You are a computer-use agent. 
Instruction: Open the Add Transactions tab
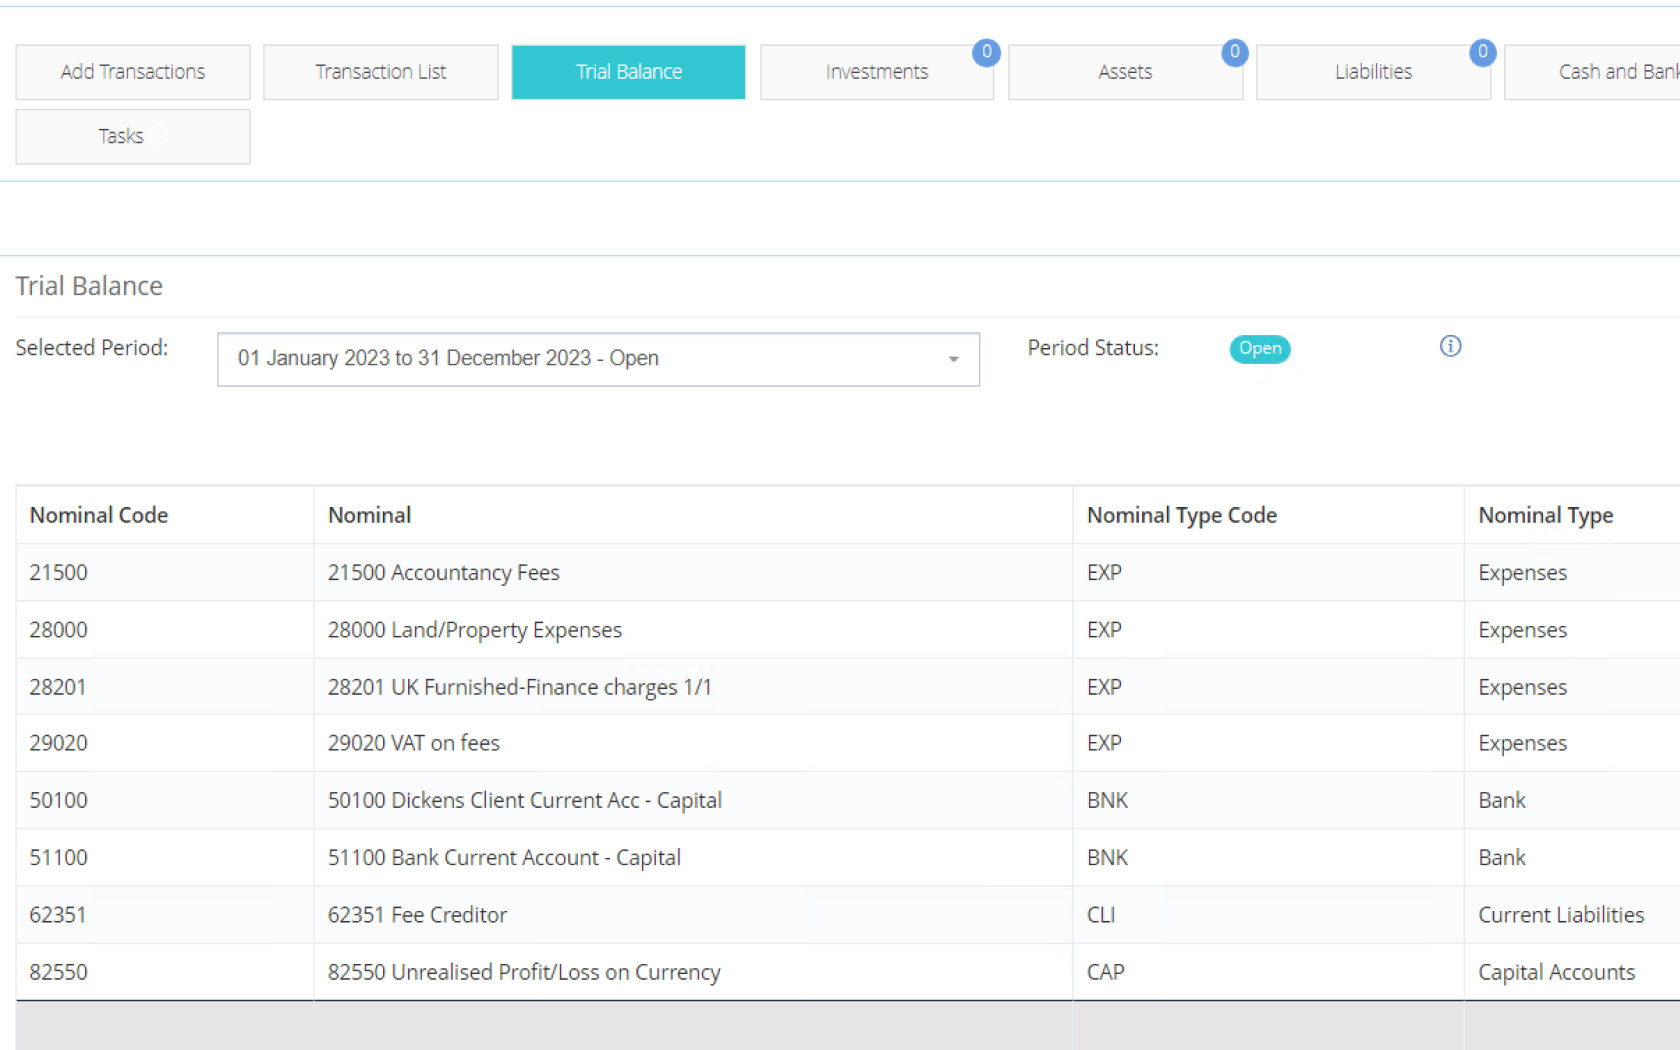(133, 72)
